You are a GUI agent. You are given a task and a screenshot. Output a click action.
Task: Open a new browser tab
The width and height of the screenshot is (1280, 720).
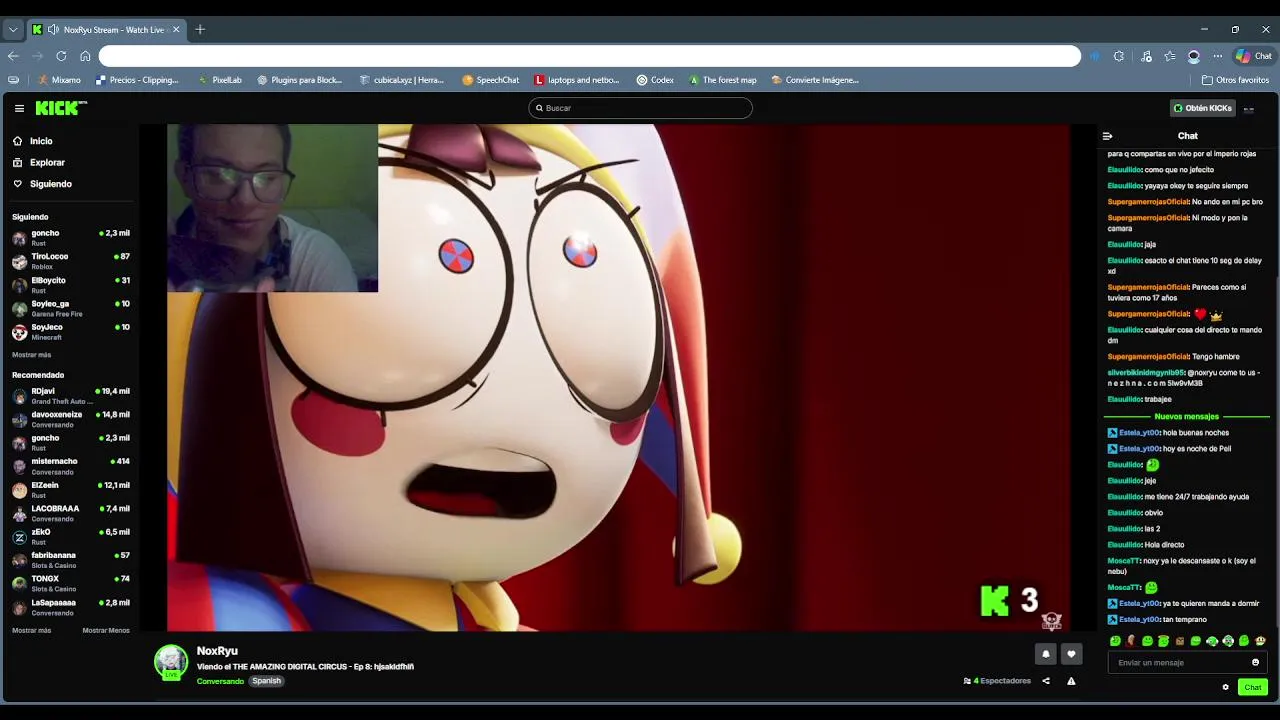200,29
